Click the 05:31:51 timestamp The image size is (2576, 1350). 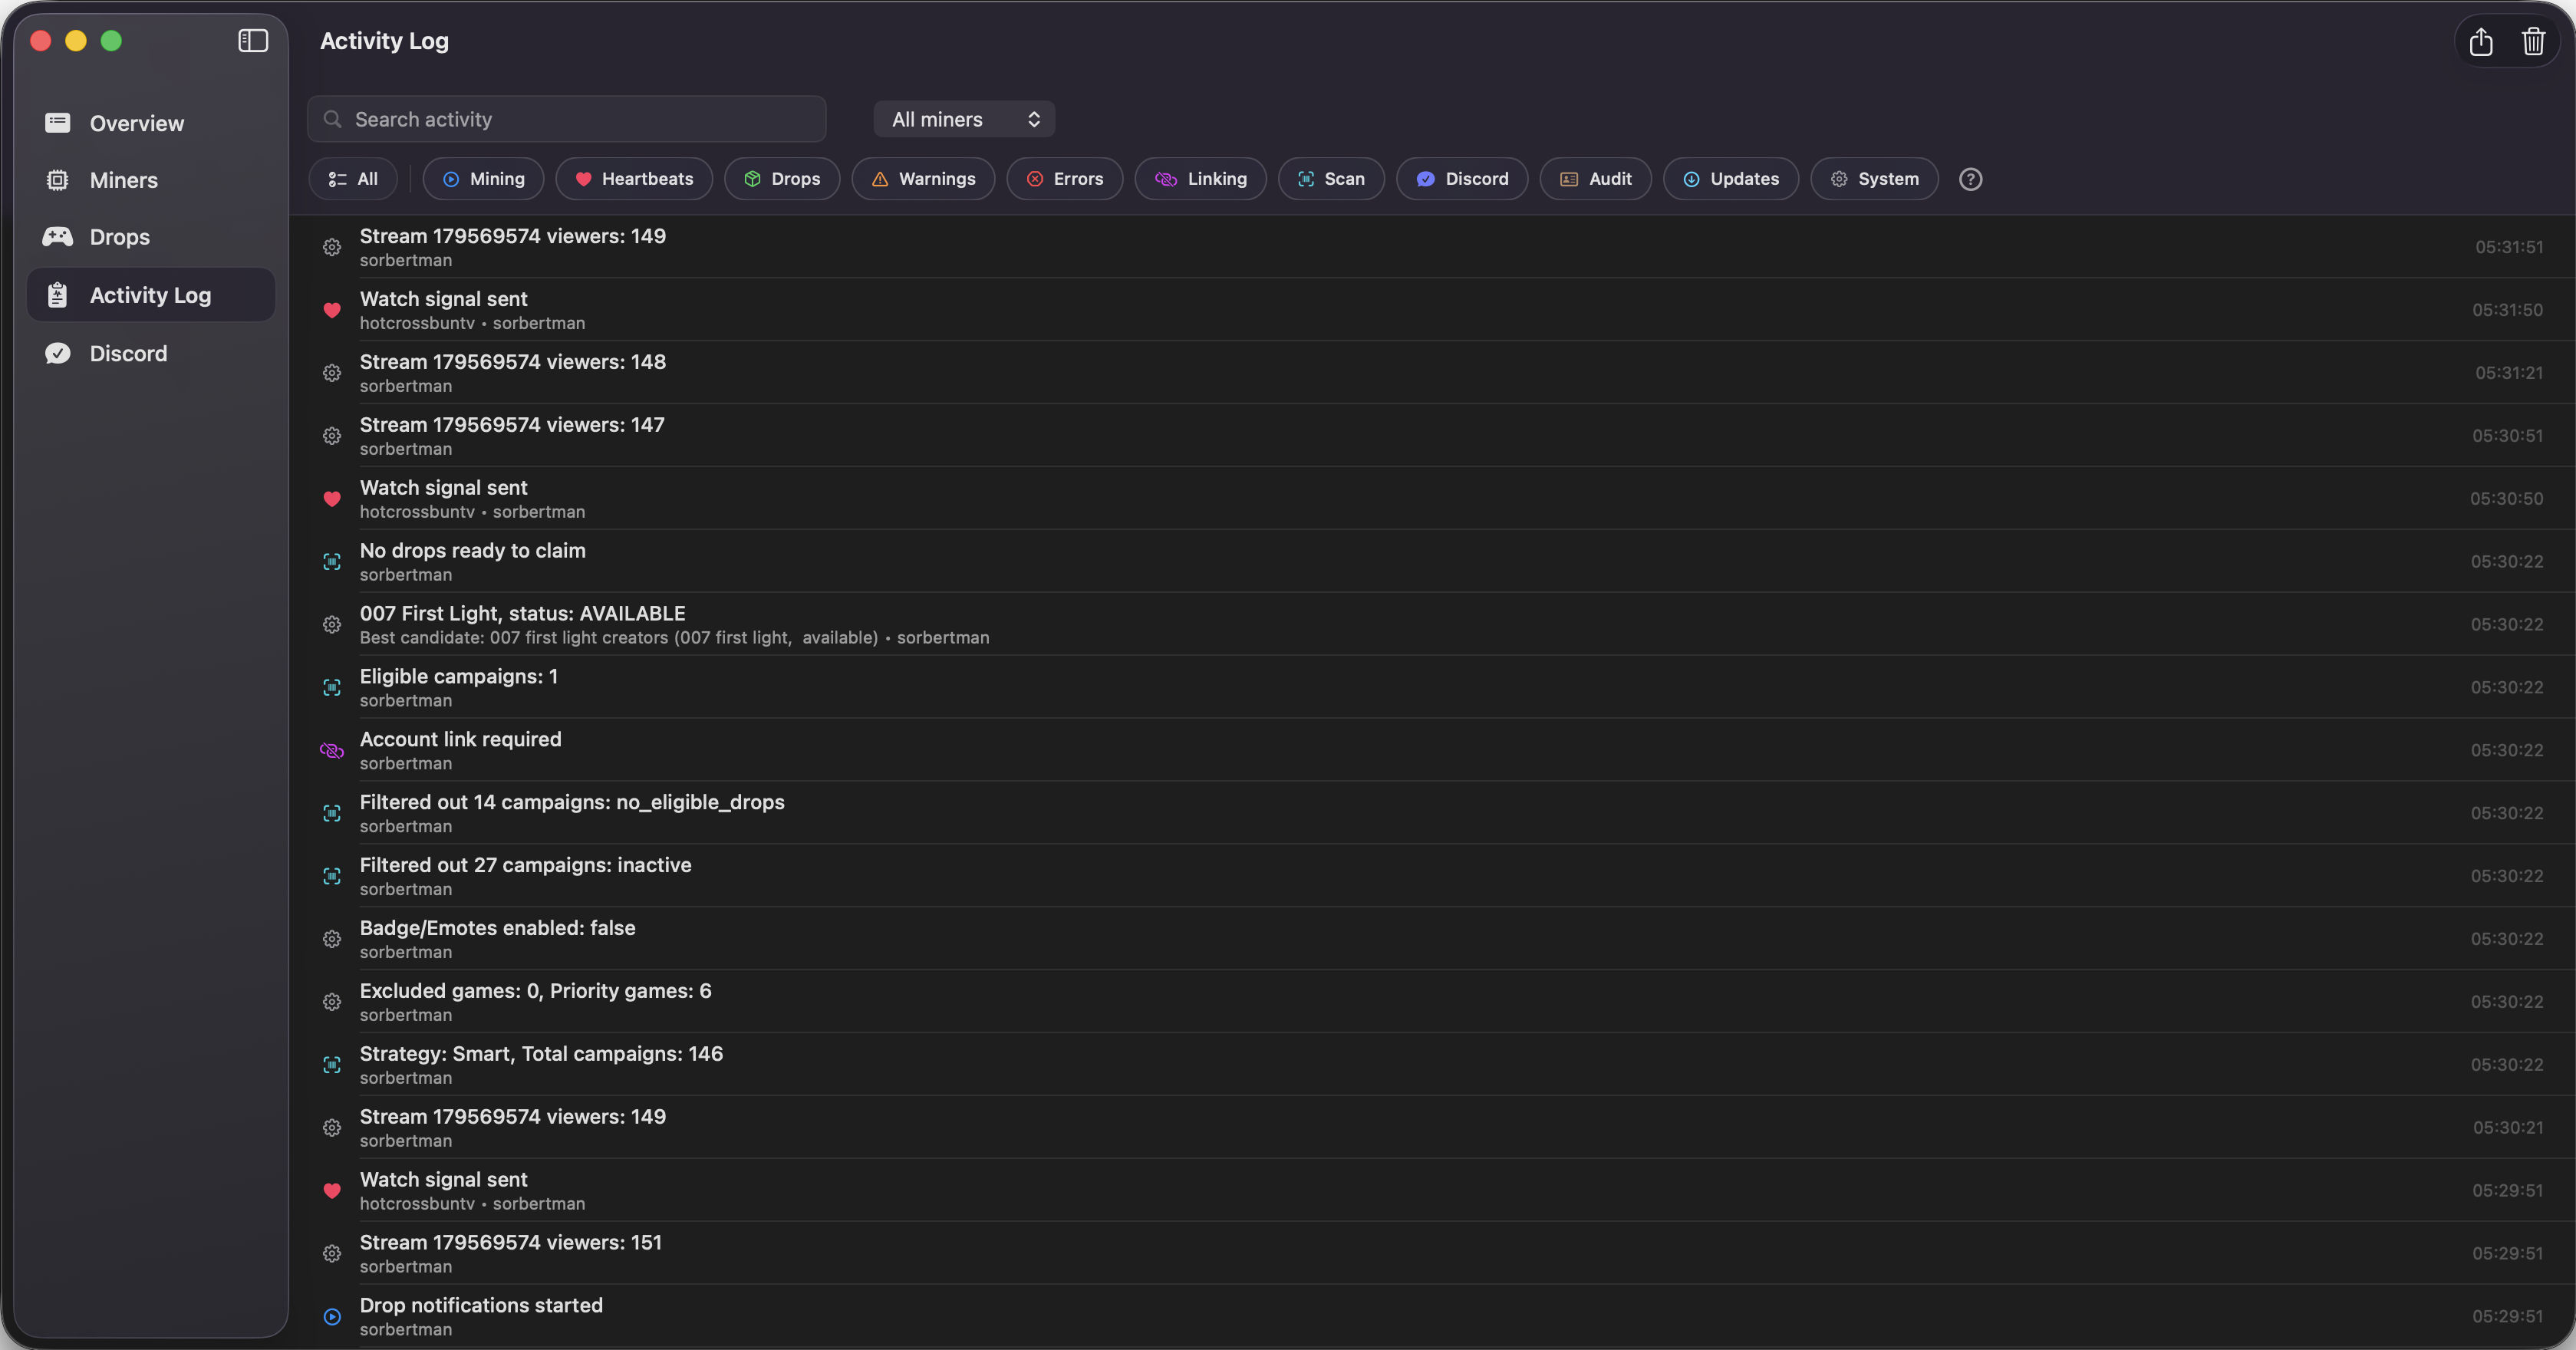2509,247
